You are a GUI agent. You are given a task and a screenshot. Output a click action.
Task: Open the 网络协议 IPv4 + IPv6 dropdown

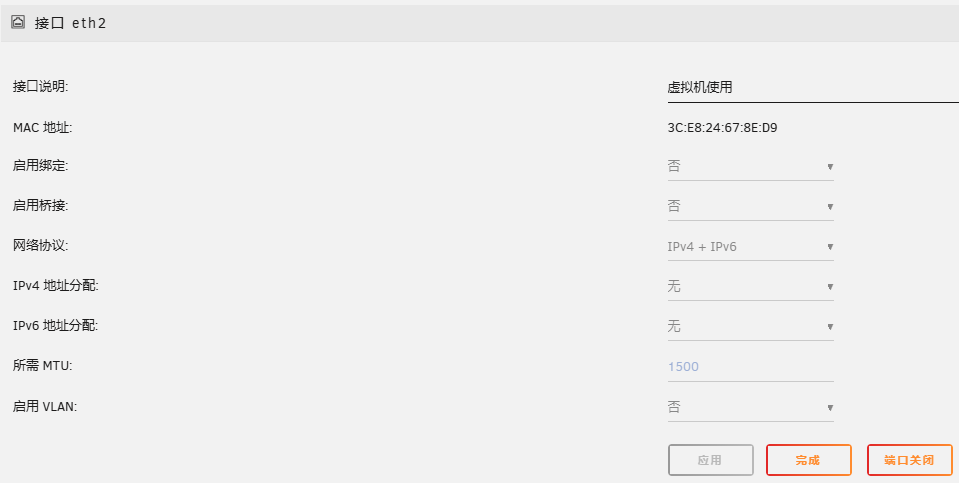(x=750, y=246)
